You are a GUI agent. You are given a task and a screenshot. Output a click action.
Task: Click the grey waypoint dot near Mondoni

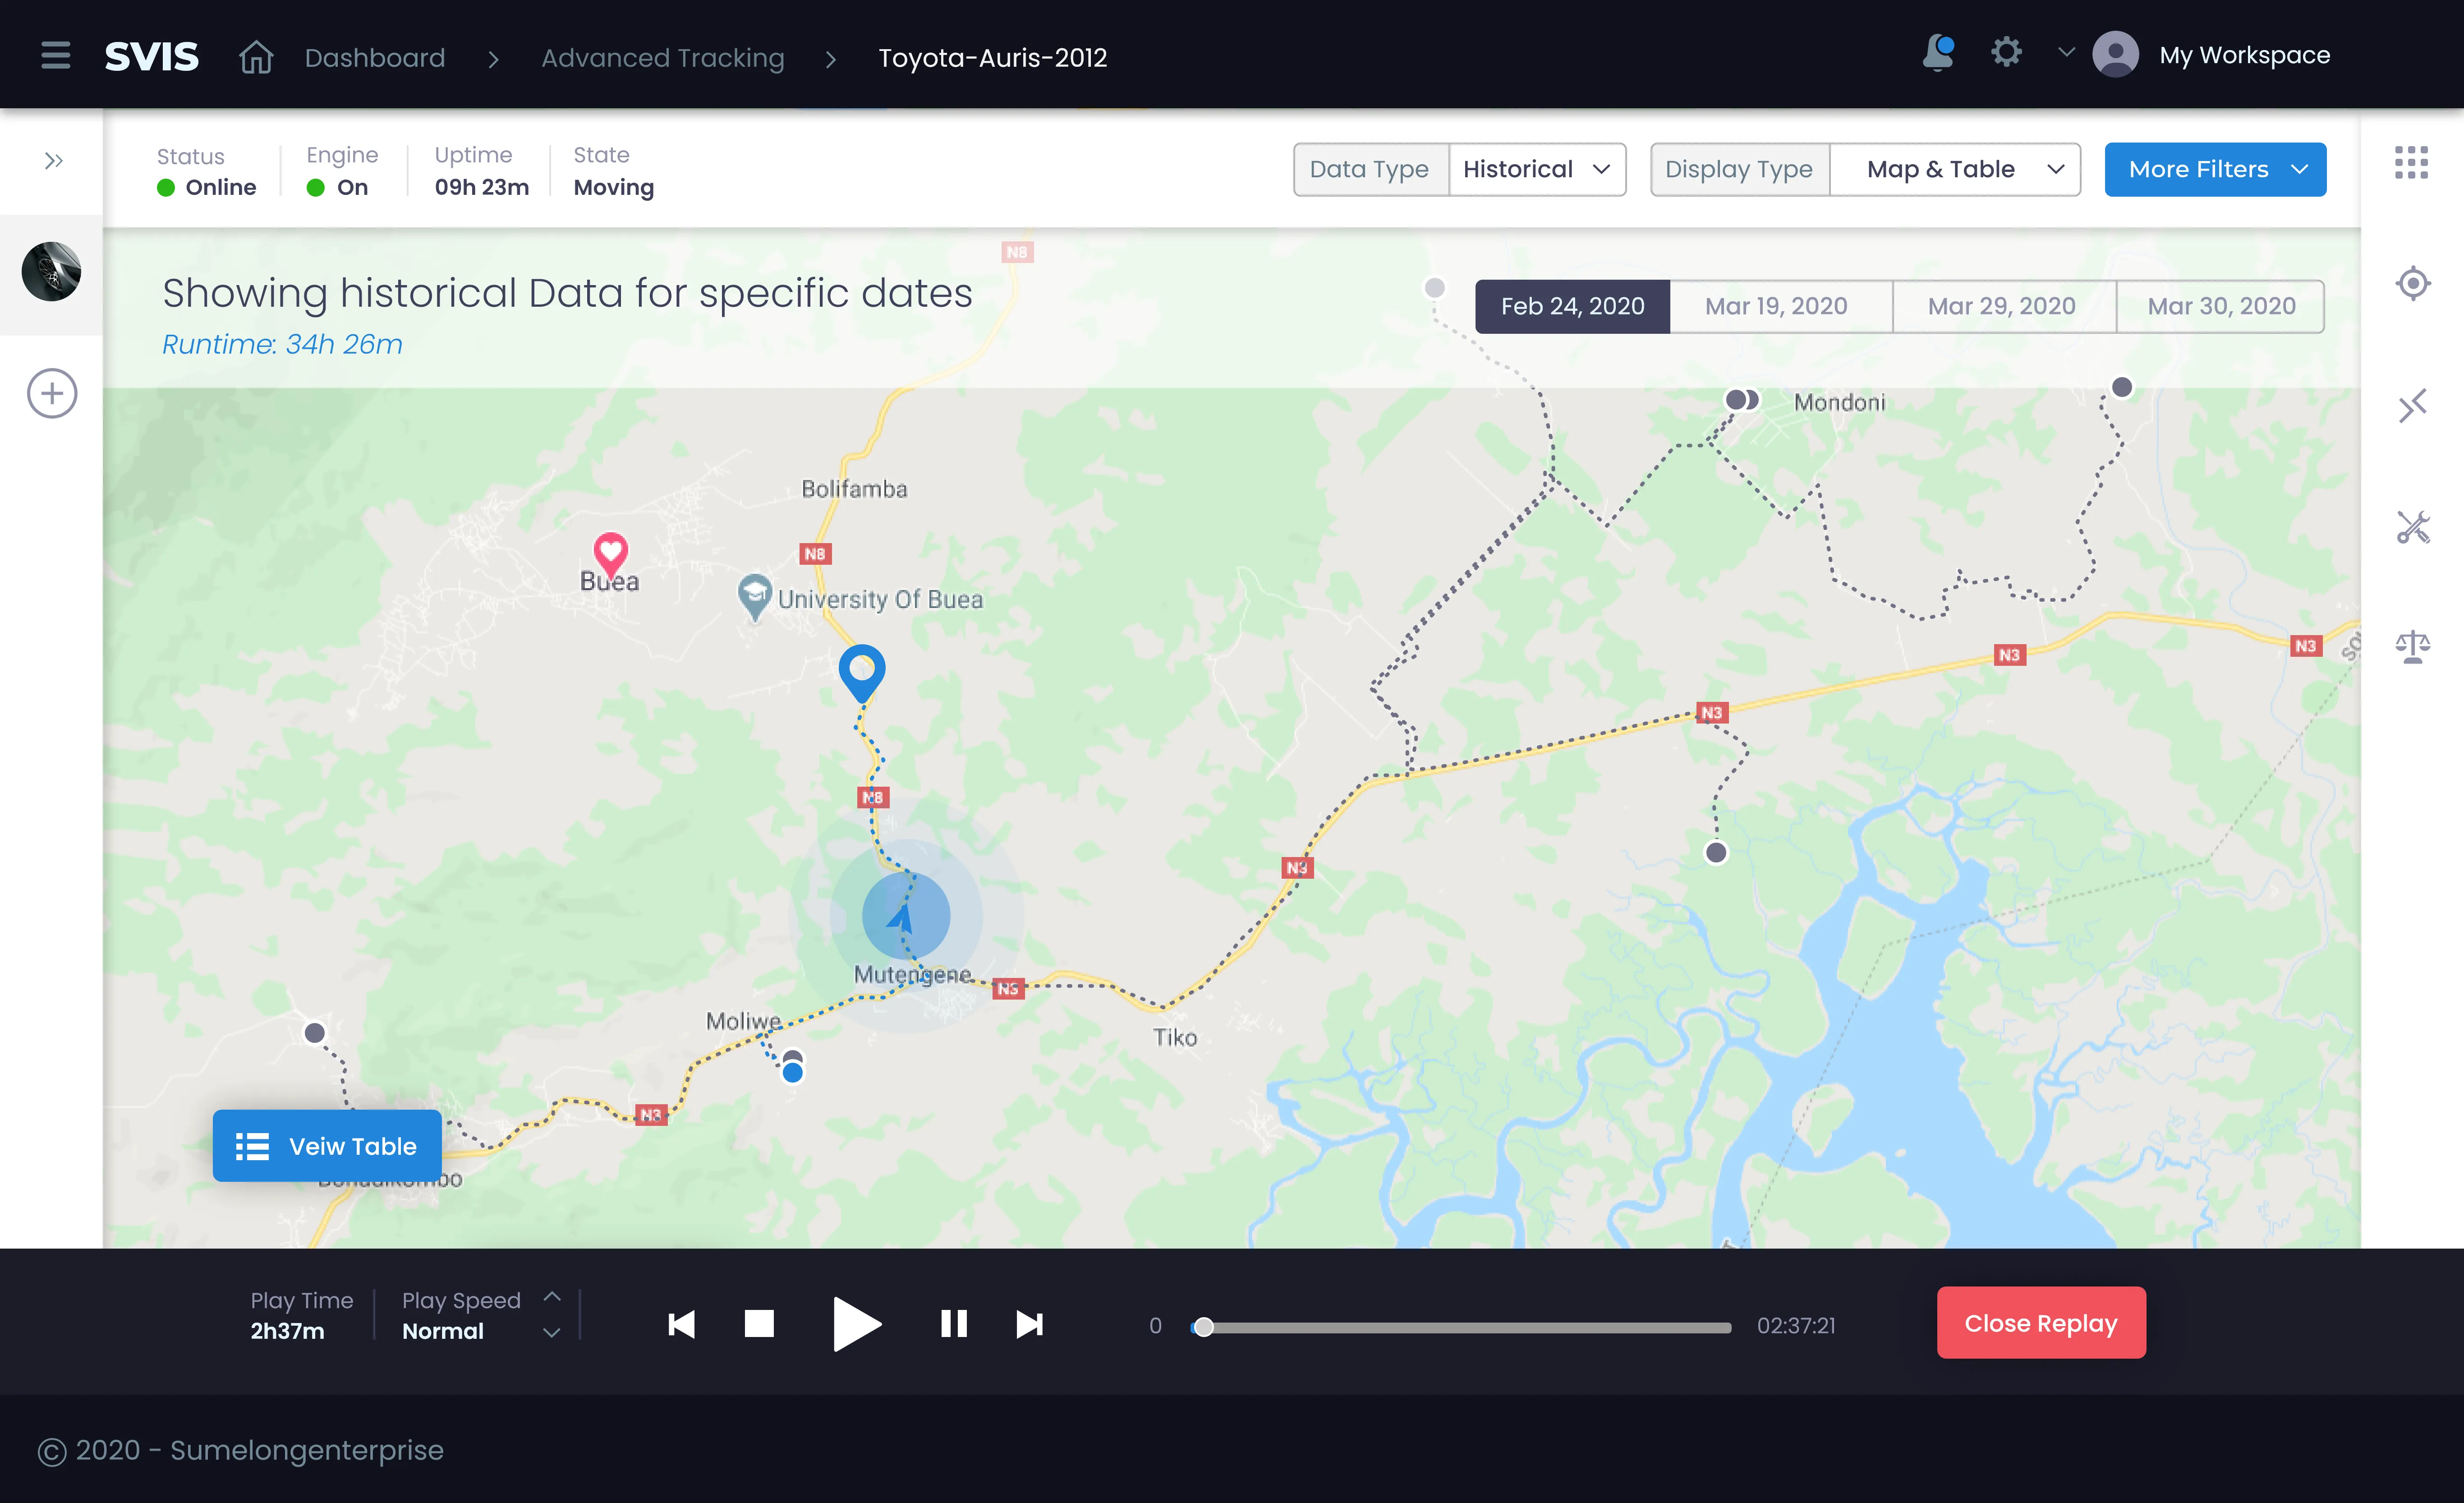(1736, 400)
